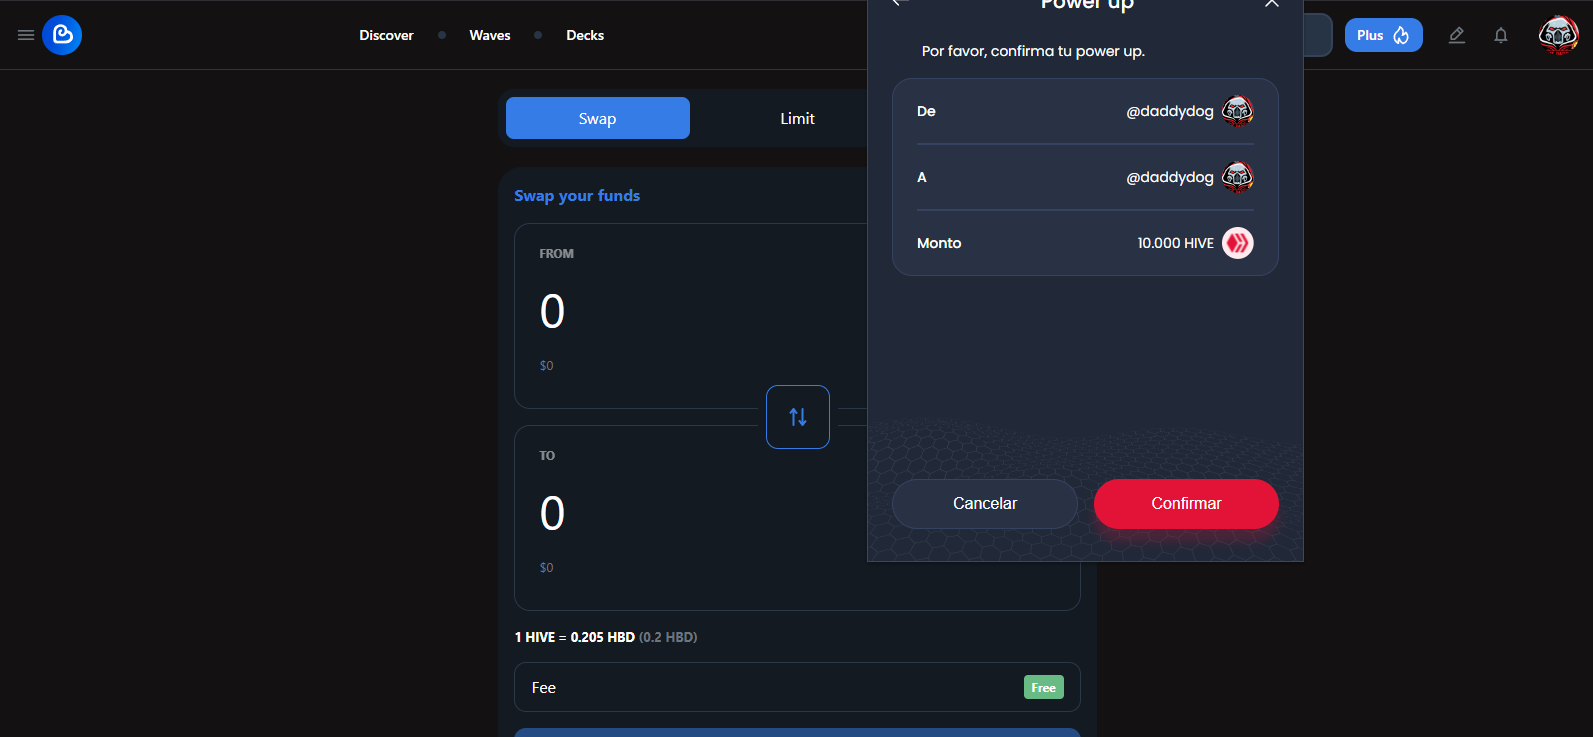Click the Free fee badge
Screen dimensions: 1593x737
(x=1043, y=687)
